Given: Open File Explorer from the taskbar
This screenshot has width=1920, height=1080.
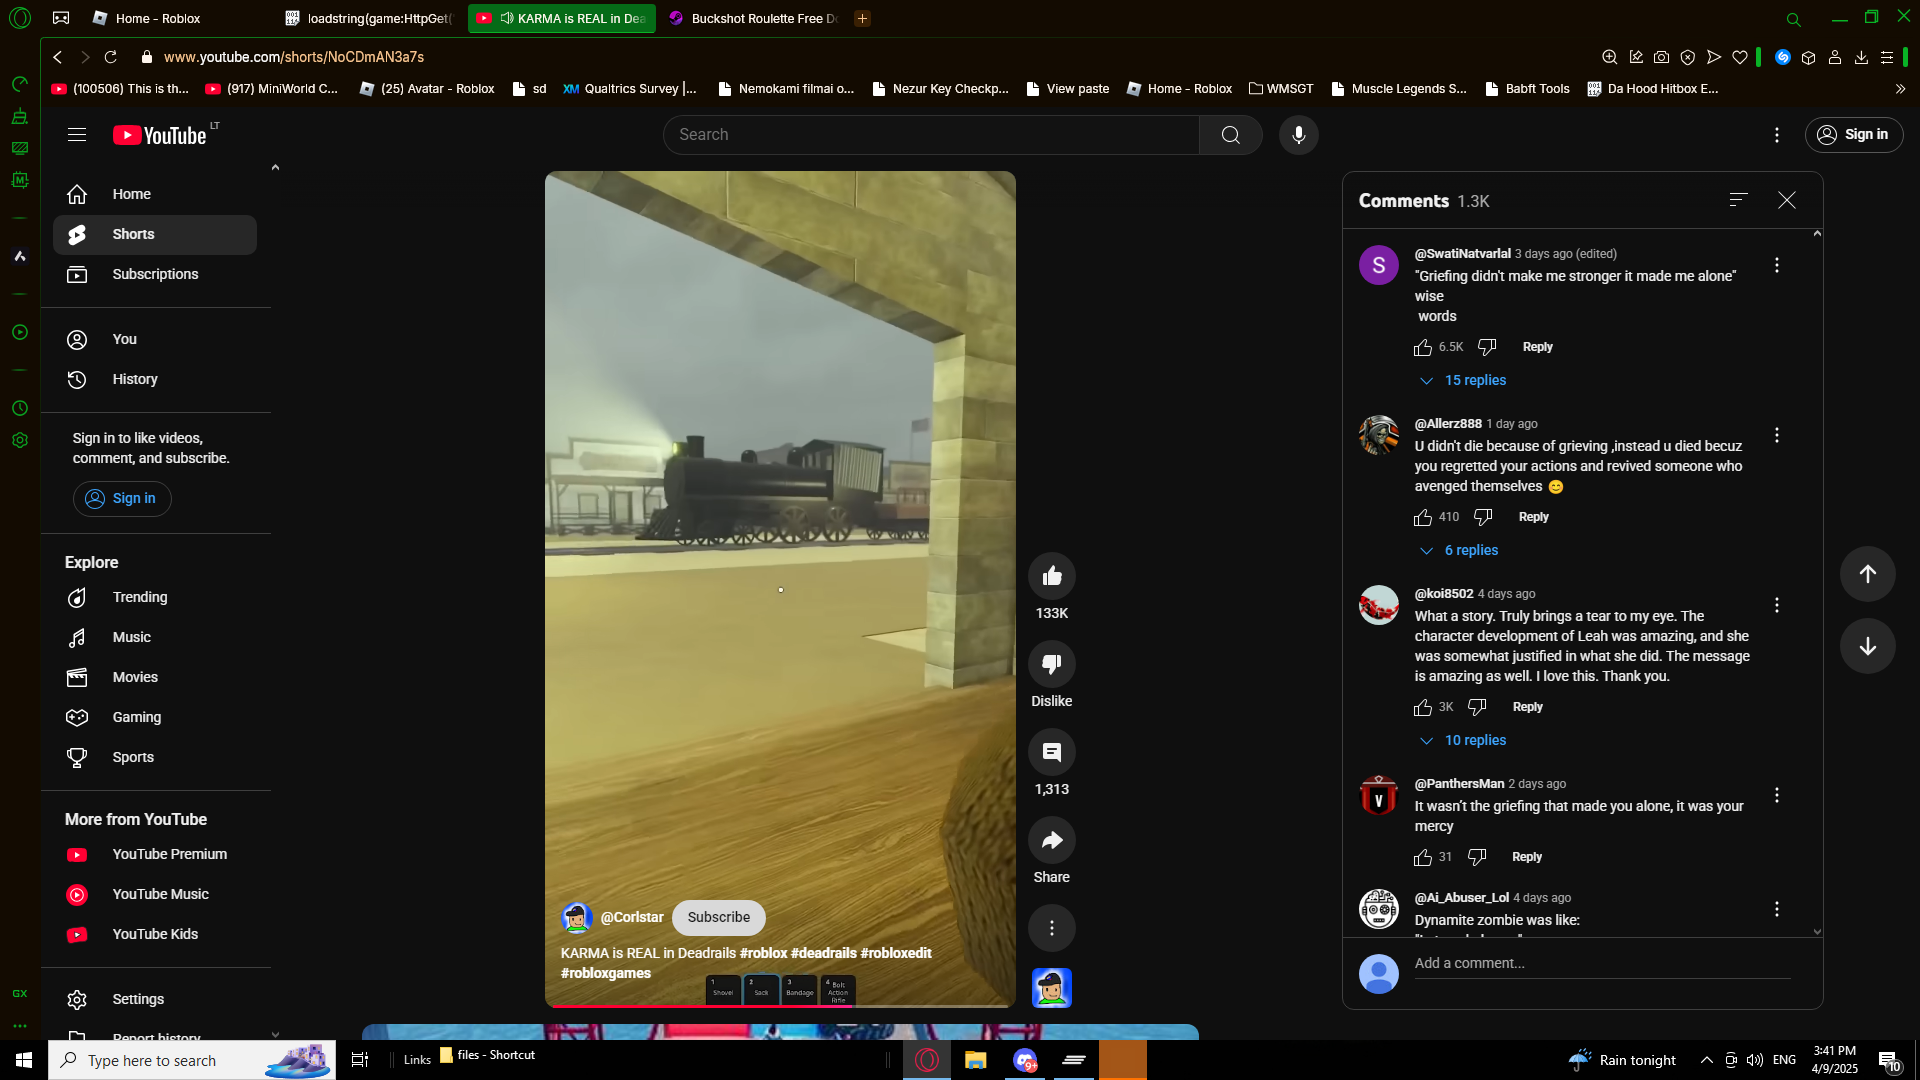Looking at the screenshot, I should (975, 1060).
